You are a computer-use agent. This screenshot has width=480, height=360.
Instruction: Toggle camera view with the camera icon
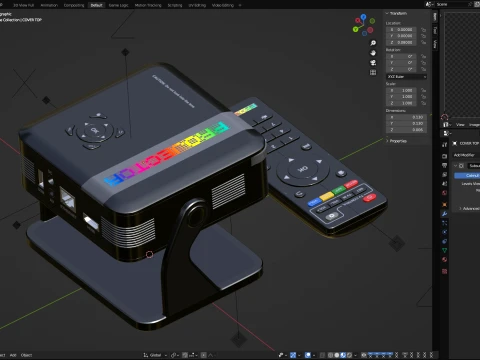point(373,63)
